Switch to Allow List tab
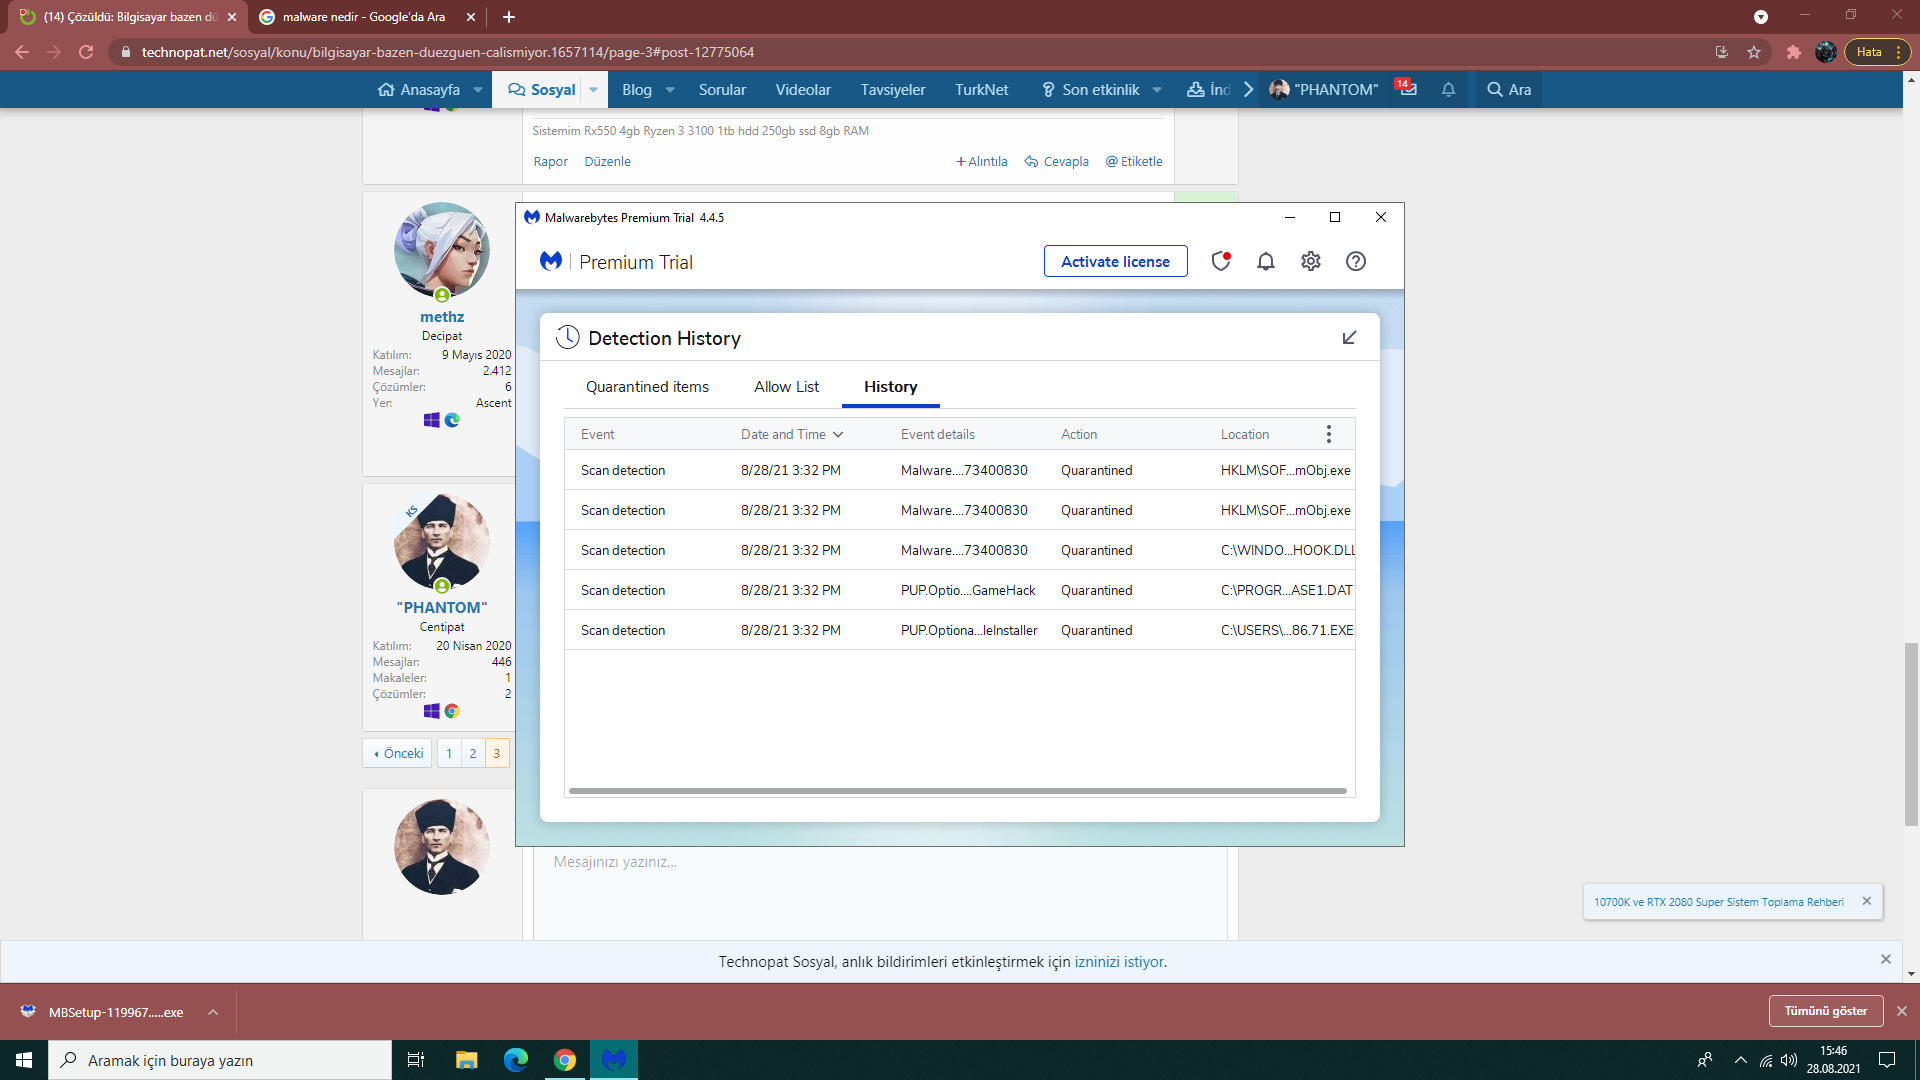The width and height of the screenshot is (1920, 1080). (786, 387)
